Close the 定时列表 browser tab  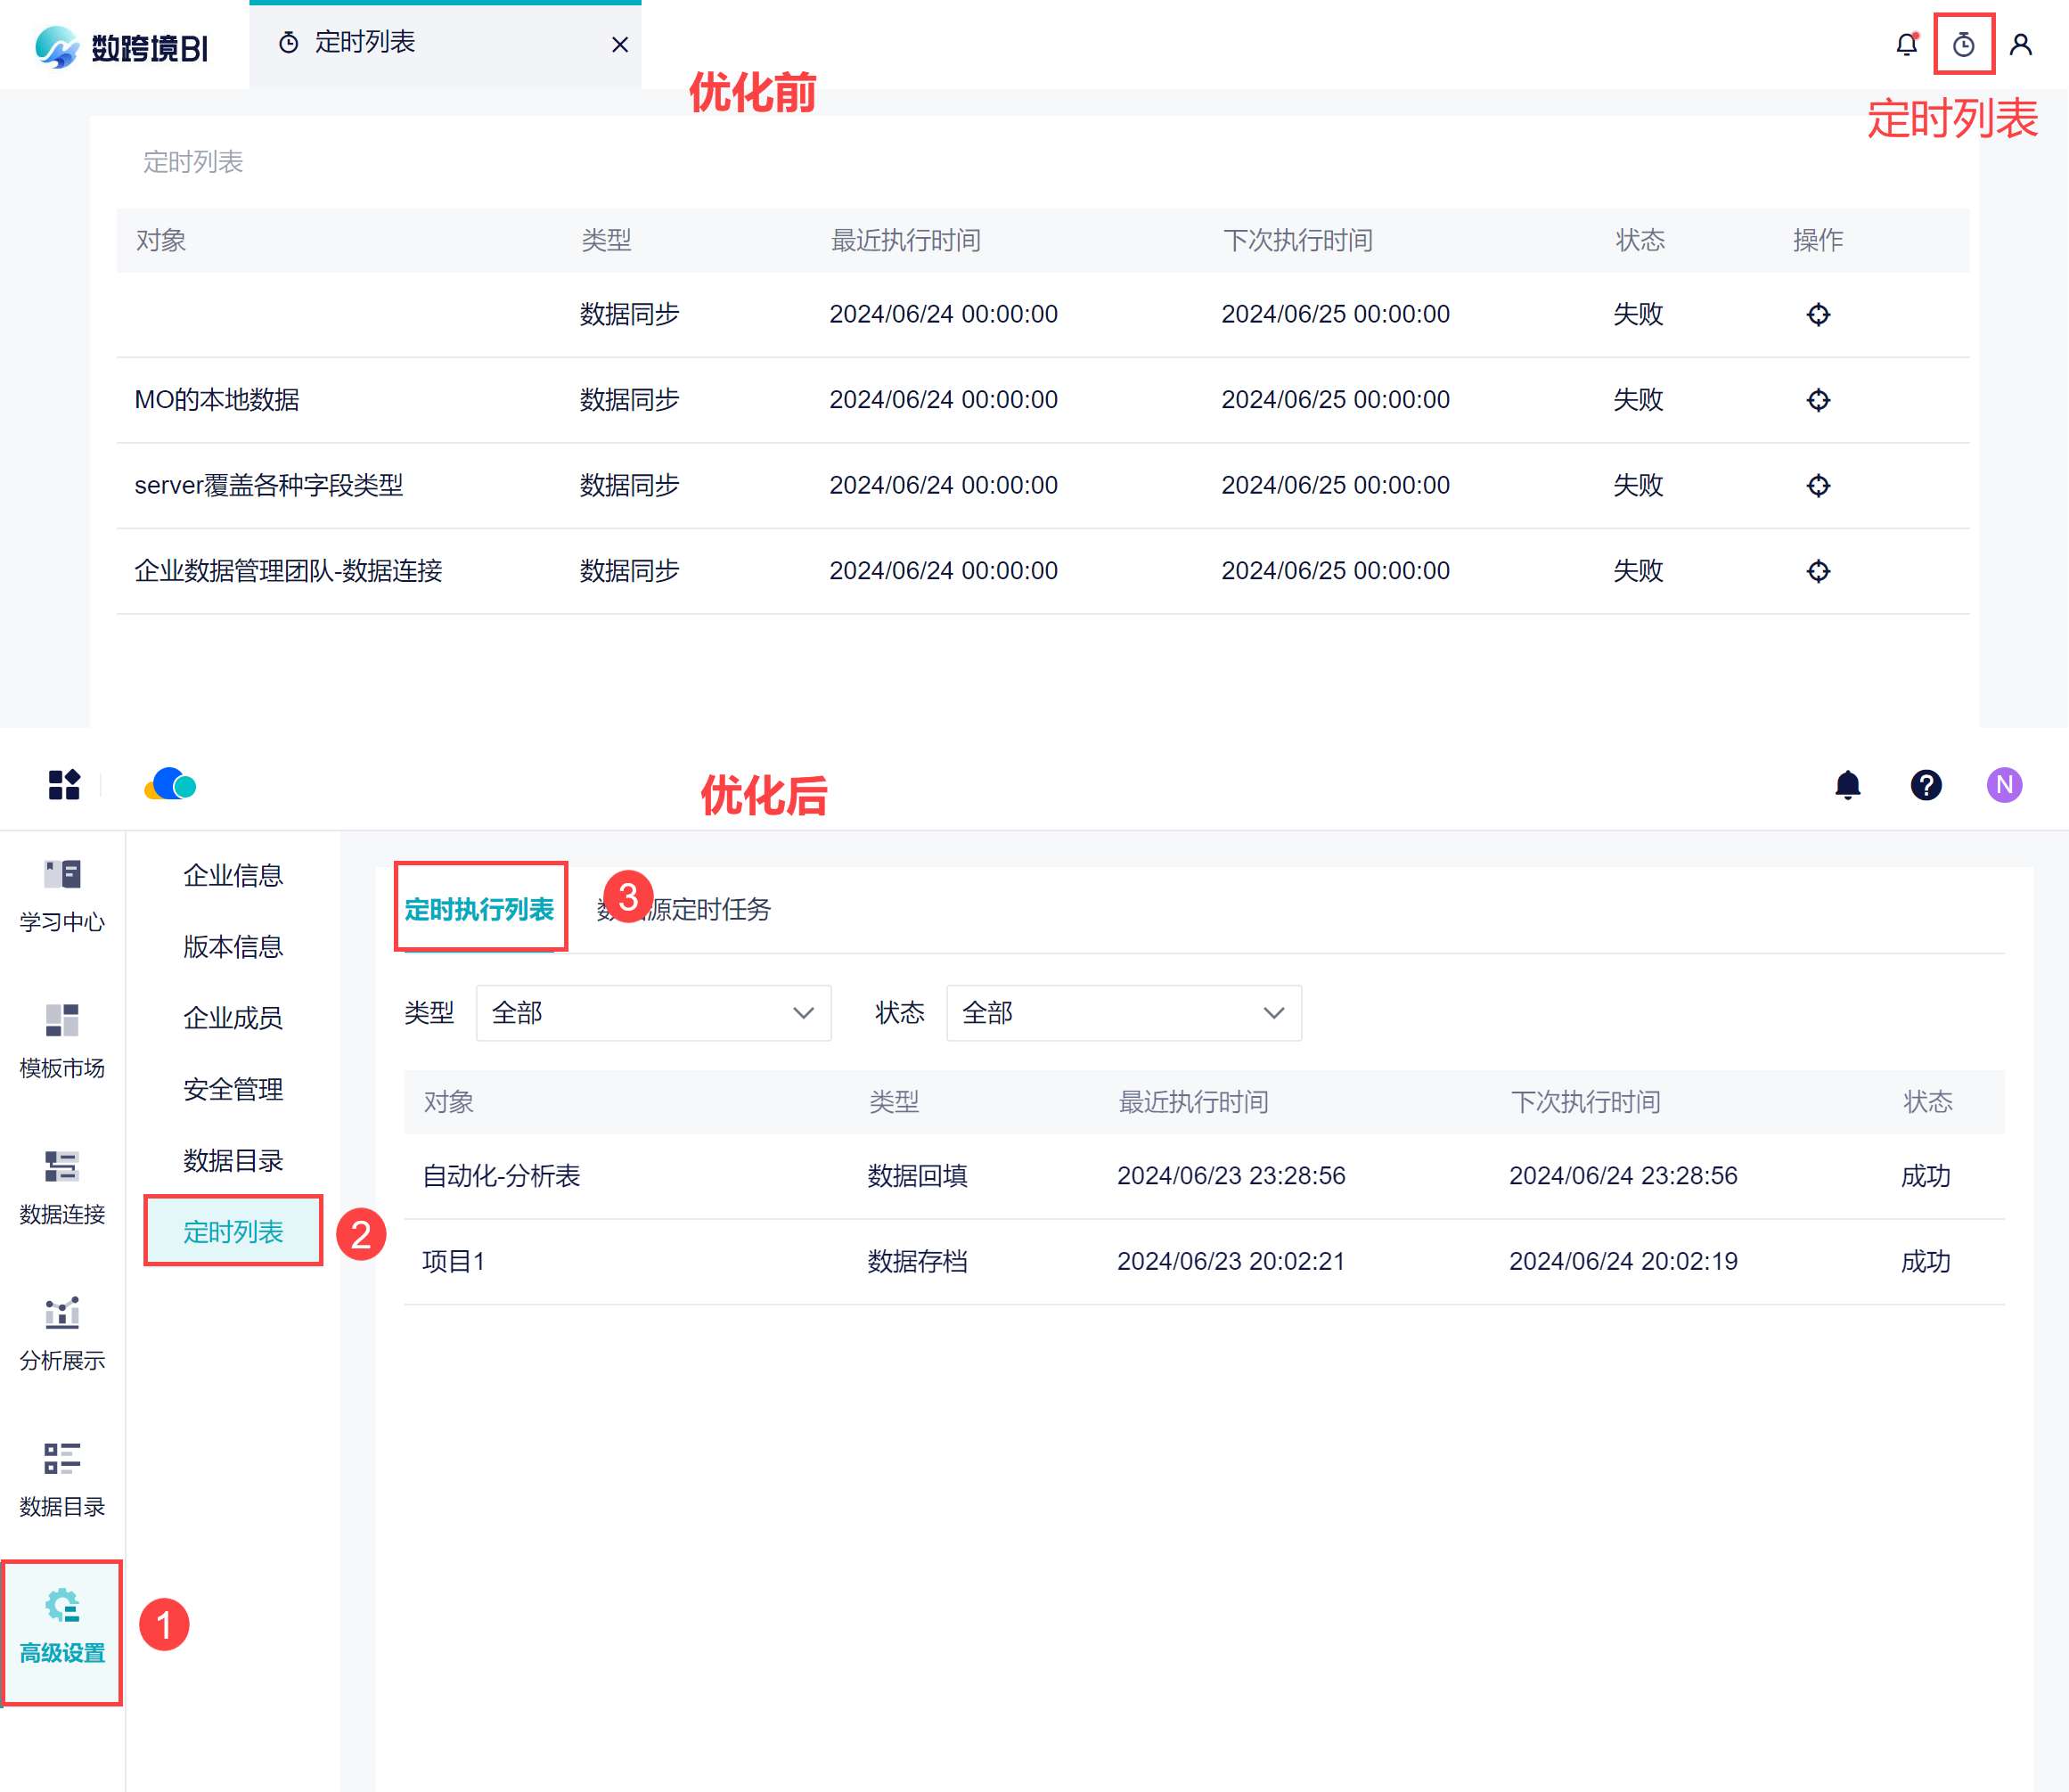pyautogui.click(x=620, y=44)
